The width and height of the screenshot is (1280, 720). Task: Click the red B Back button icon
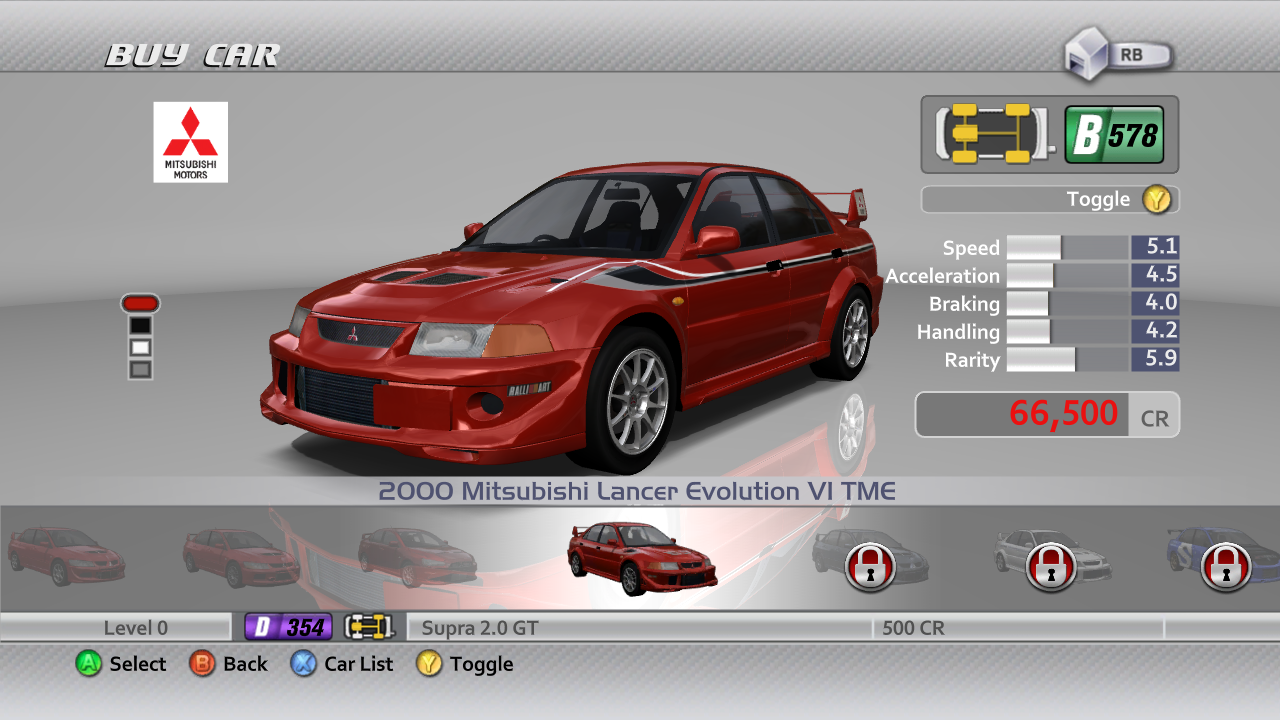(203, 663)
